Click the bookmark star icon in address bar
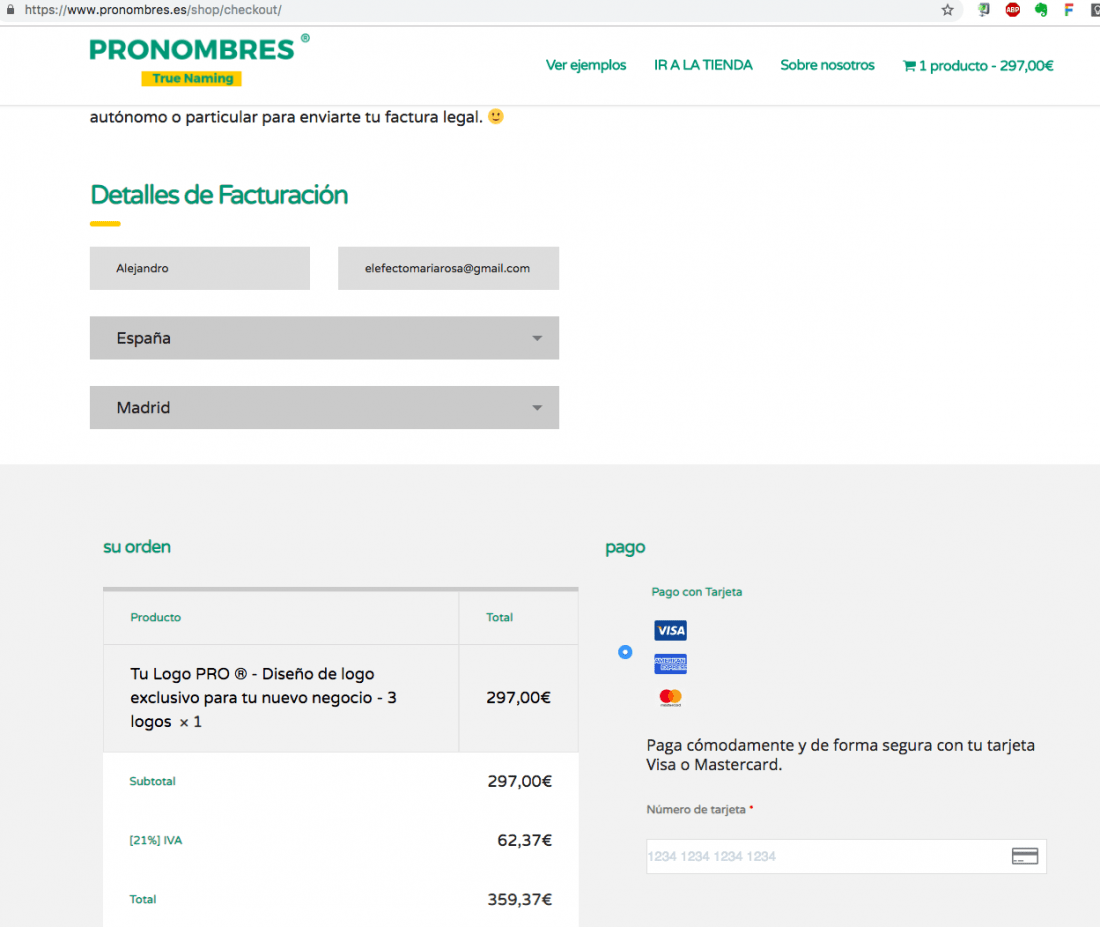The image size is (1100, 927). click(947, 10)
